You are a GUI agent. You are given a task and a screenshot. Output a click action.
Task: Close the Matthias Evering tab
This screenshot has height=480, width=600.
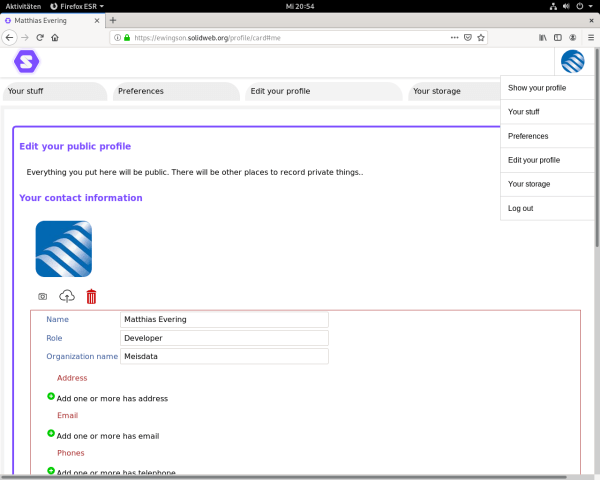tap(97, 21)
